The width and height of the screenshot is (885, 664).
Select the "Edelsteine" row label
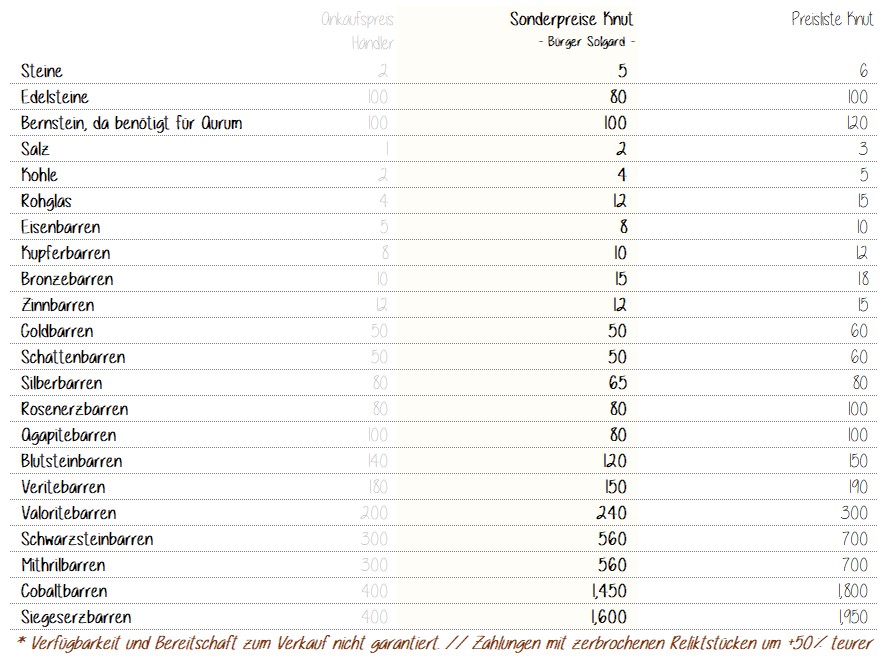55,97
